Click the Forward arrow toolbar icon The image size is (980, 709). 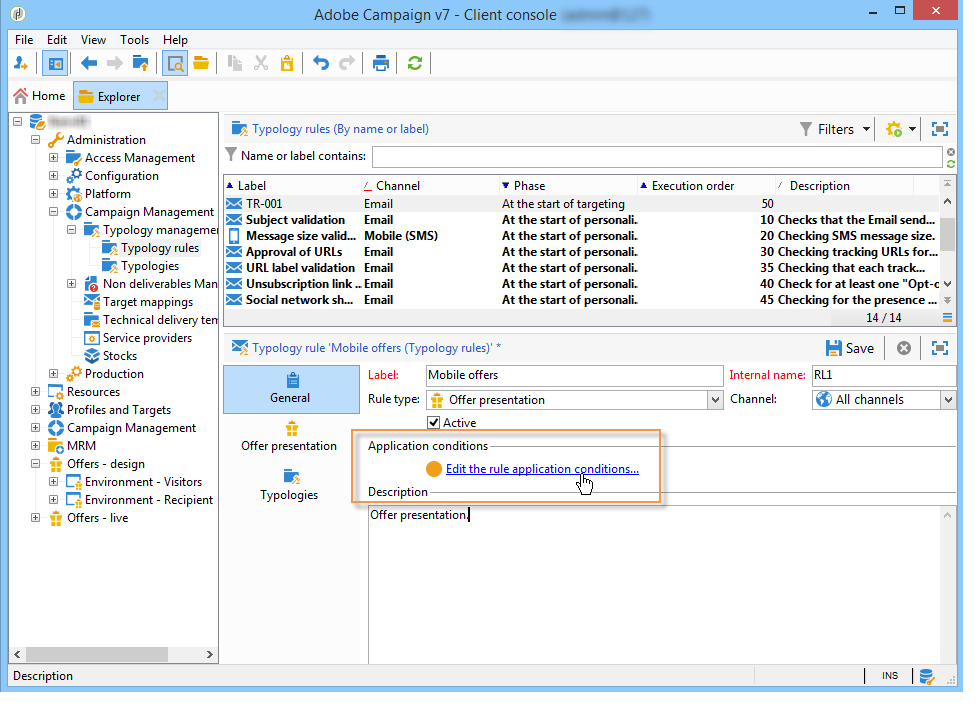[114, 63]
